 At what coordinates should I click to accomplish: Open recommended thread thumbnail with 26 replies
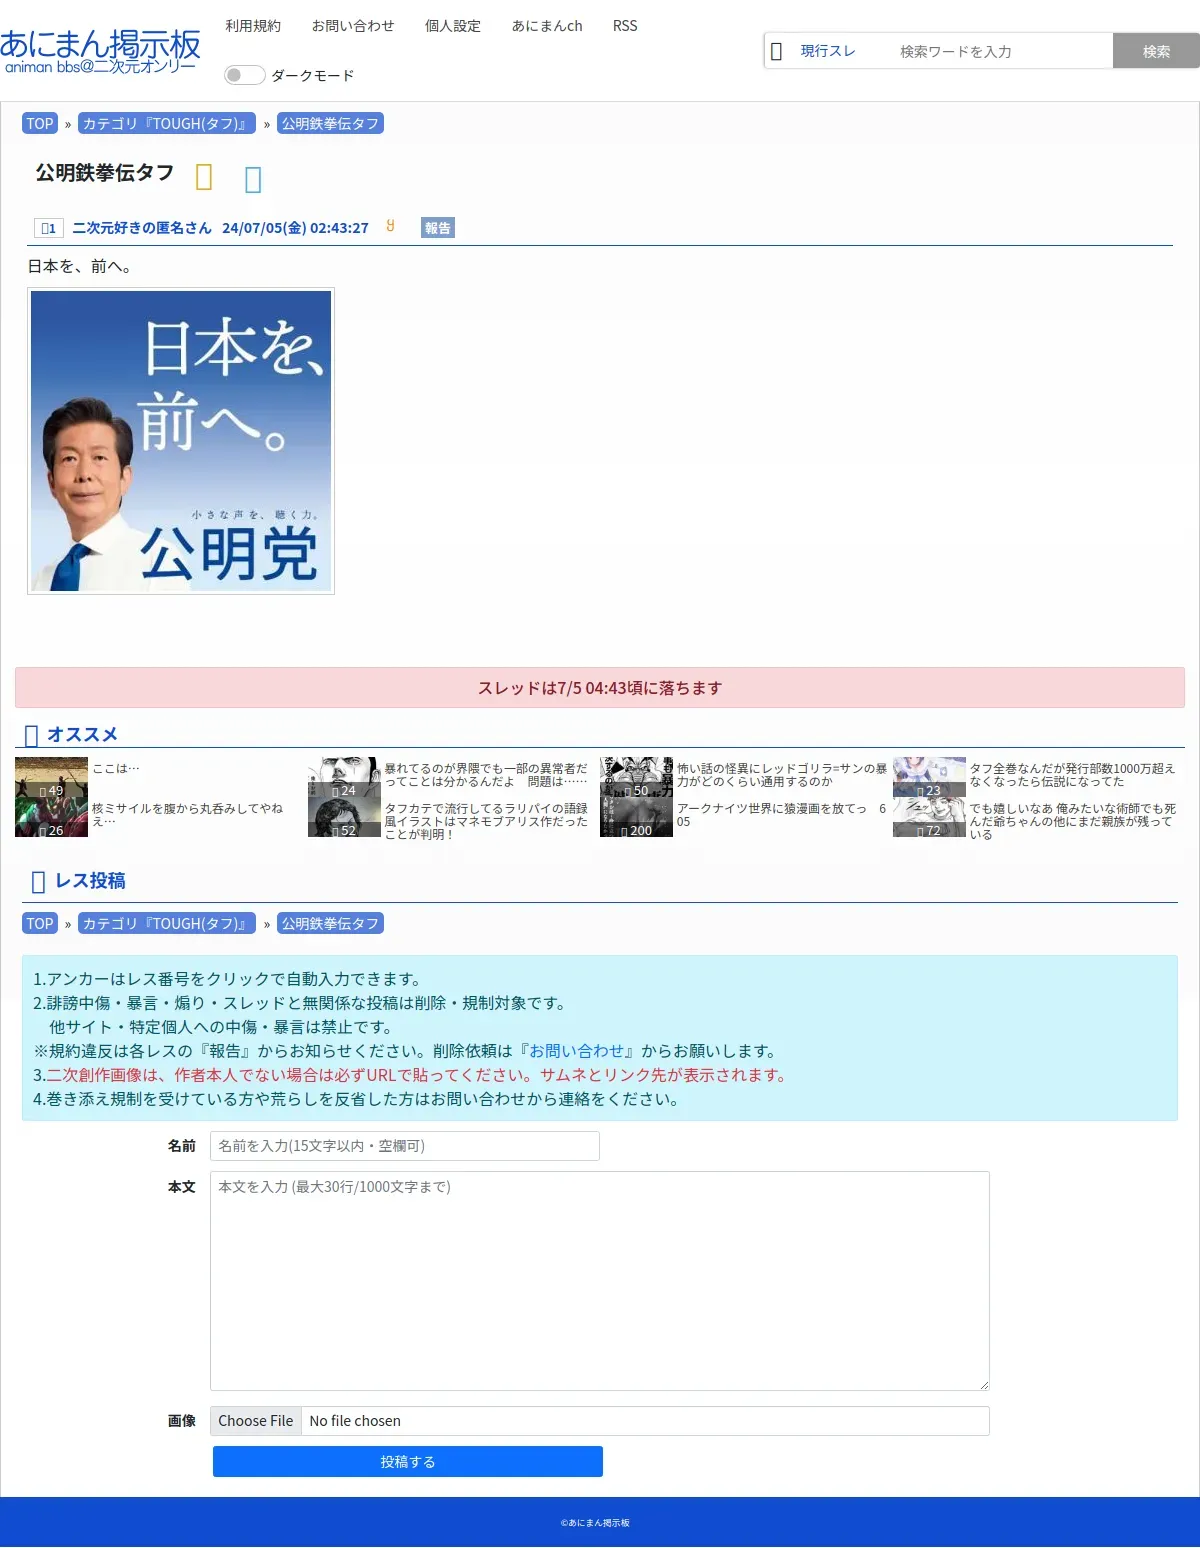click(x=51, y=817)
